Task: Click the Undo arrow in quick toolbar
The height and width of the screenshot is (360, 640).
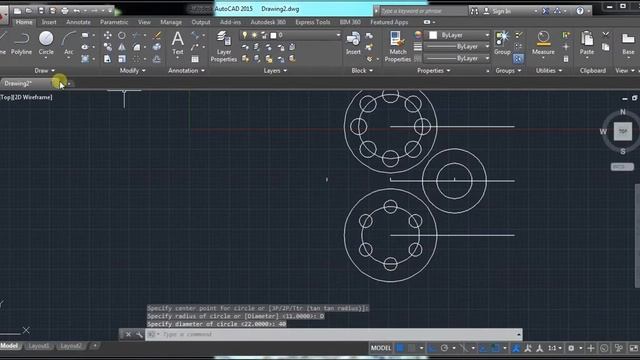Action: pos(76,11)
